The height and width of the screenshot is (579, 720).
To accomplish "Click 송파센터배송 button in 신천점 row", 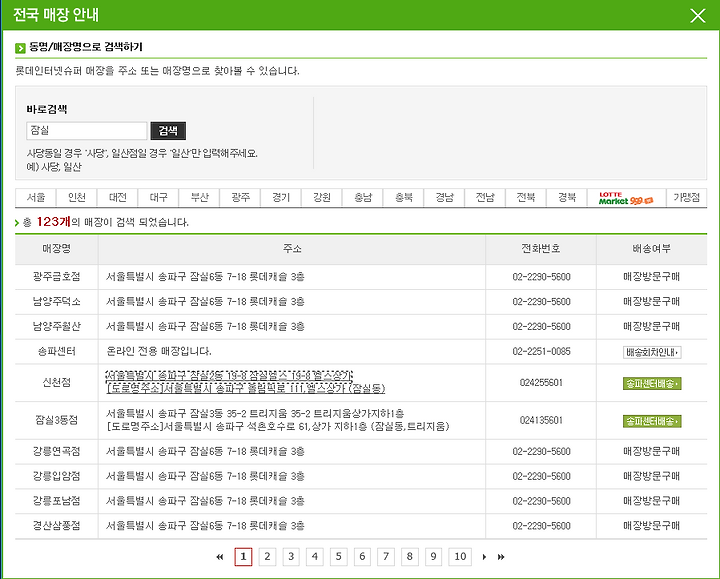I will (x=652, y=383).
